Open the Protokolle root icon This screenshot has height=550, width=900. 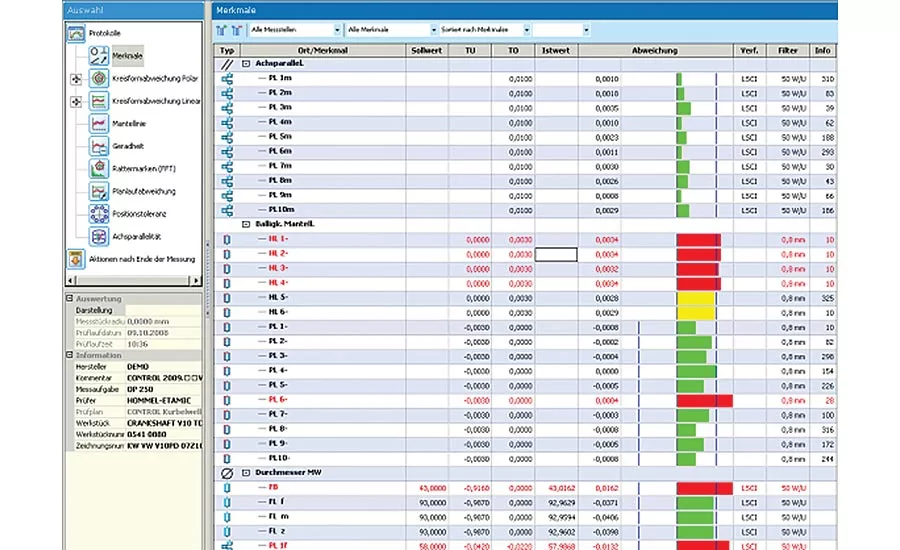click(75, 33)
